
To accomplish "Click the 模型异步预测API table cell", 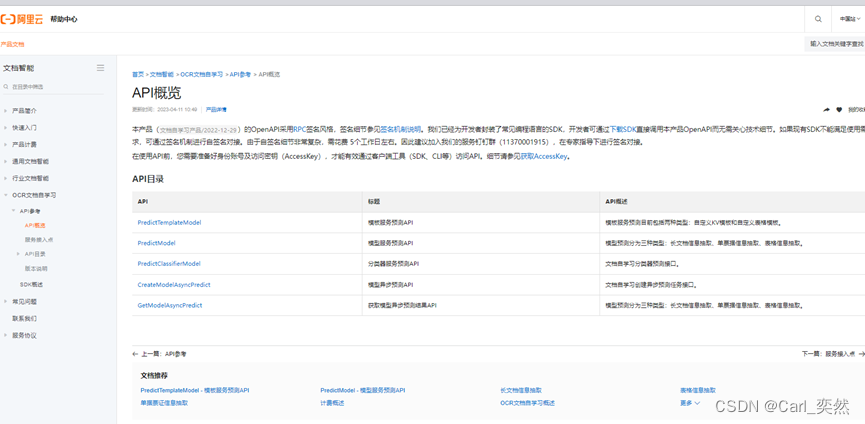I will [x=480, y=285].
